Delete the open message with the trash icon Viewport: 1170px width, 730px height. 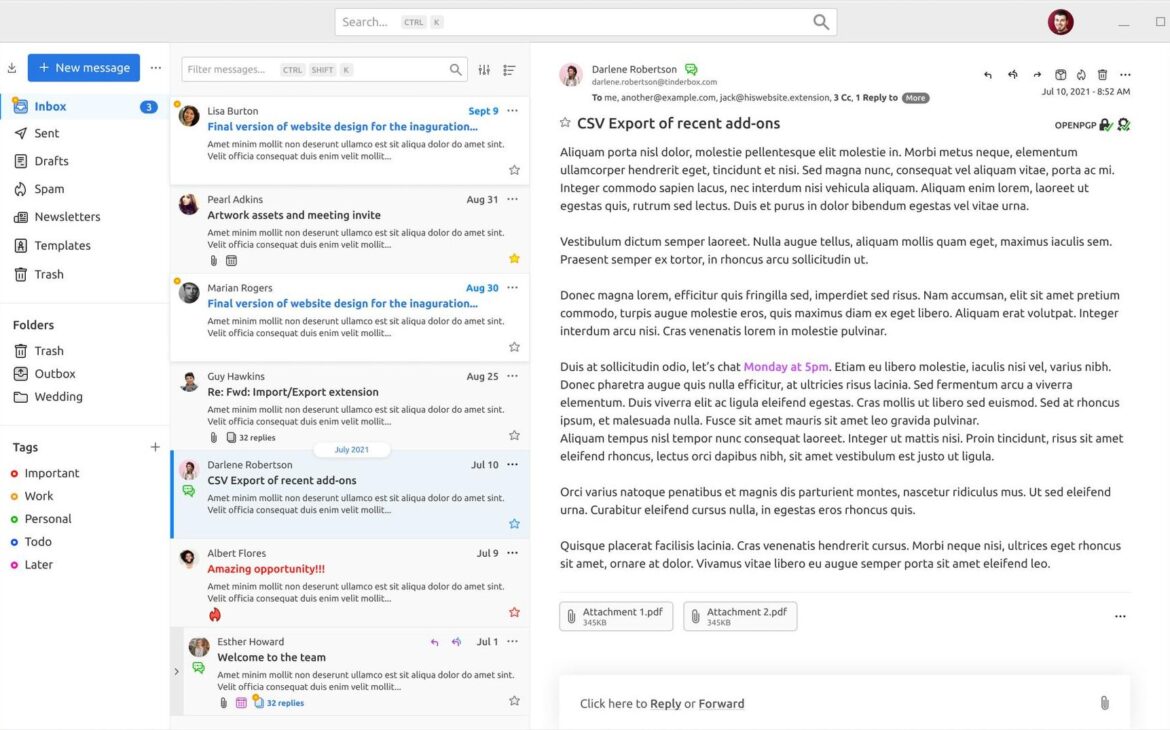[x=1102, y=75]
